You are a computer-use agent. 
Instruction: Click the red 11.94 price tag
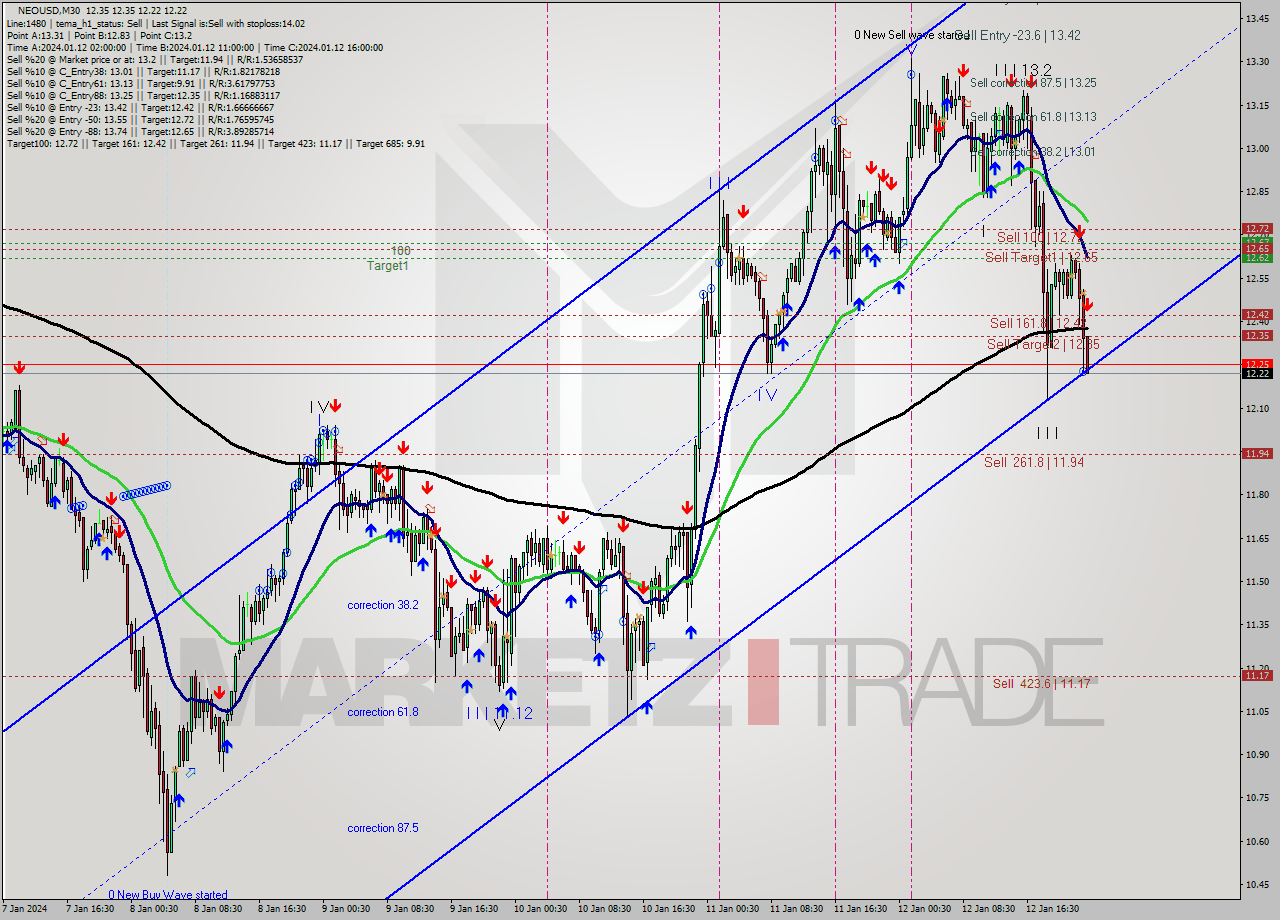(x=1257, y=453)
